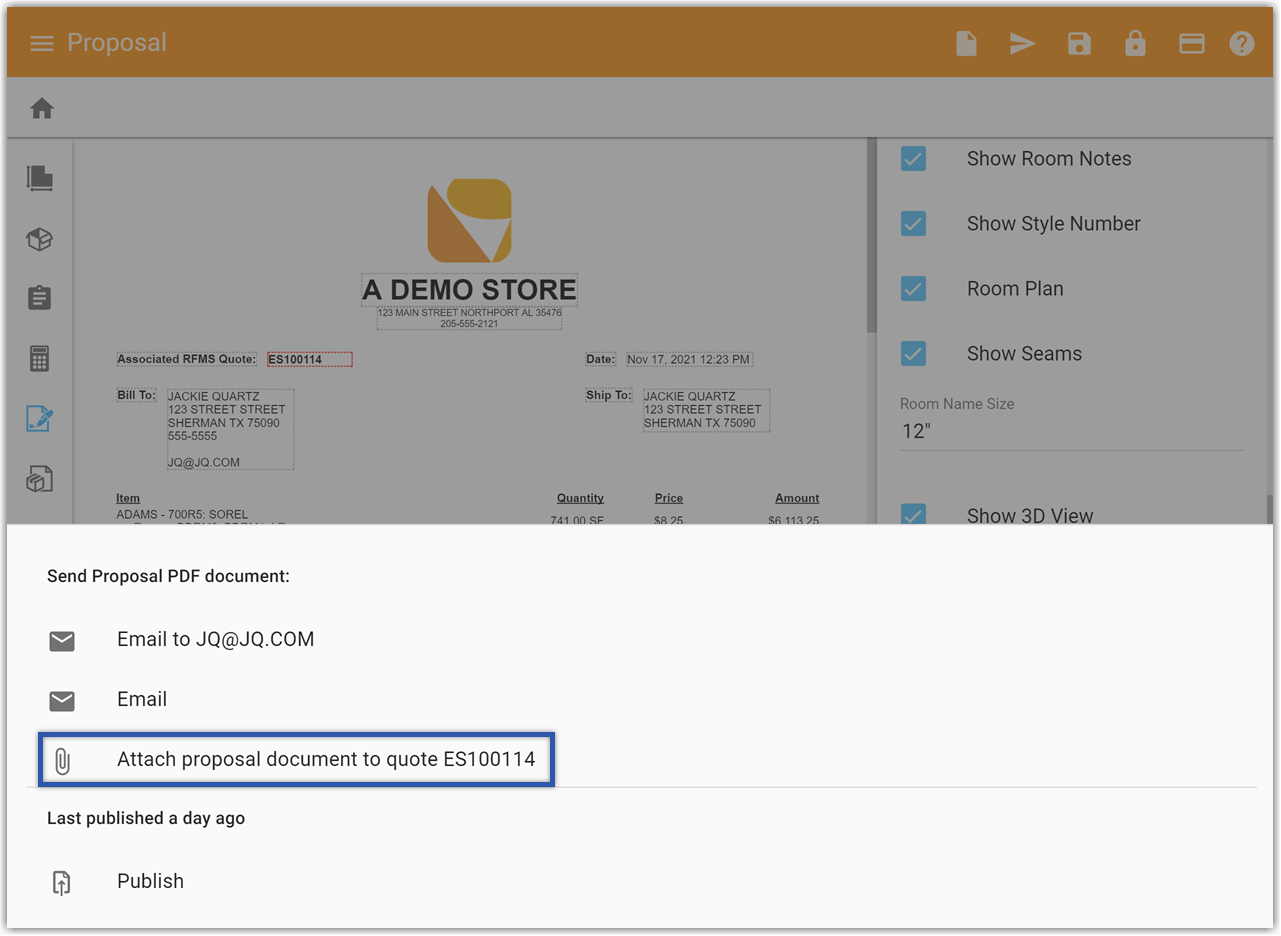Click the Price column header
This screenshot has width=1281, height=936.
(x=669, y=498)
